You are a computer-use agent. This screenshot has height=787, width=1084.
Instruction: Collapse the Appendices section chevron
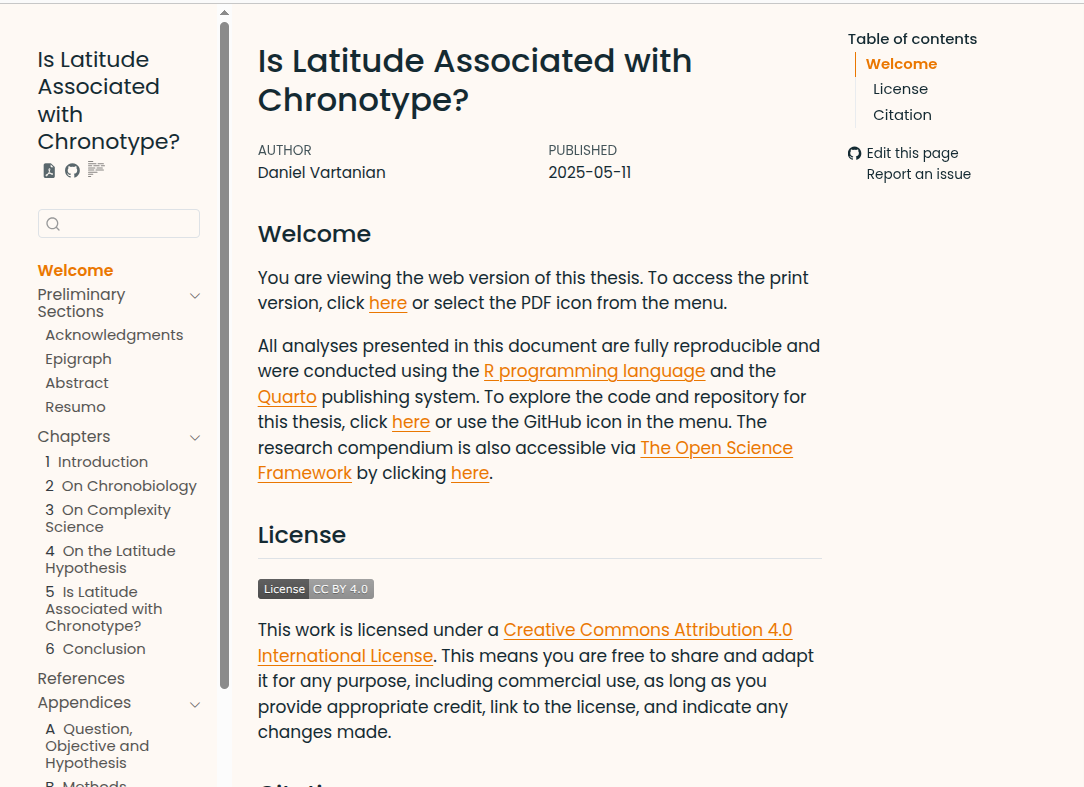coord(195,704)
